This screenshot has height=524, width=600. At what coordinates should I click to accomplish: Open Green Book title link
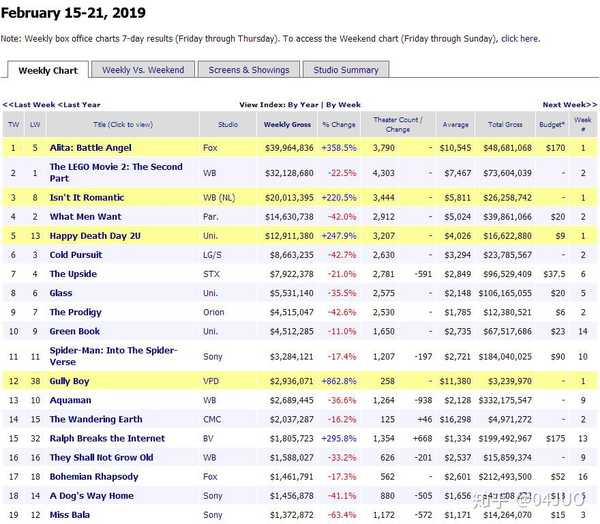[75, 331]
